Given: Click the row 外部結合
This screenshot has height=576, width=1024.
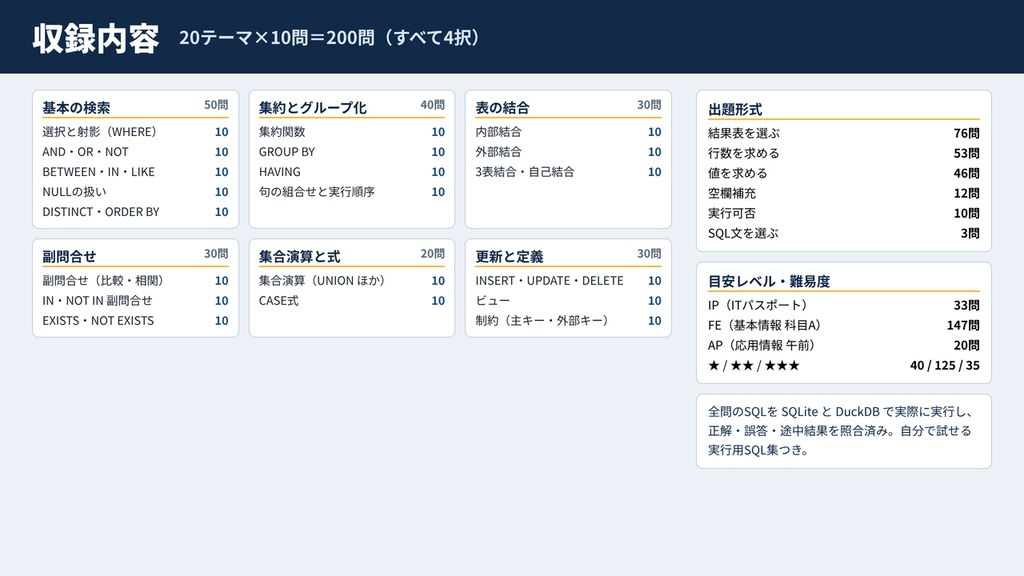Looking at the screenshot, I should tap(568, 152).
